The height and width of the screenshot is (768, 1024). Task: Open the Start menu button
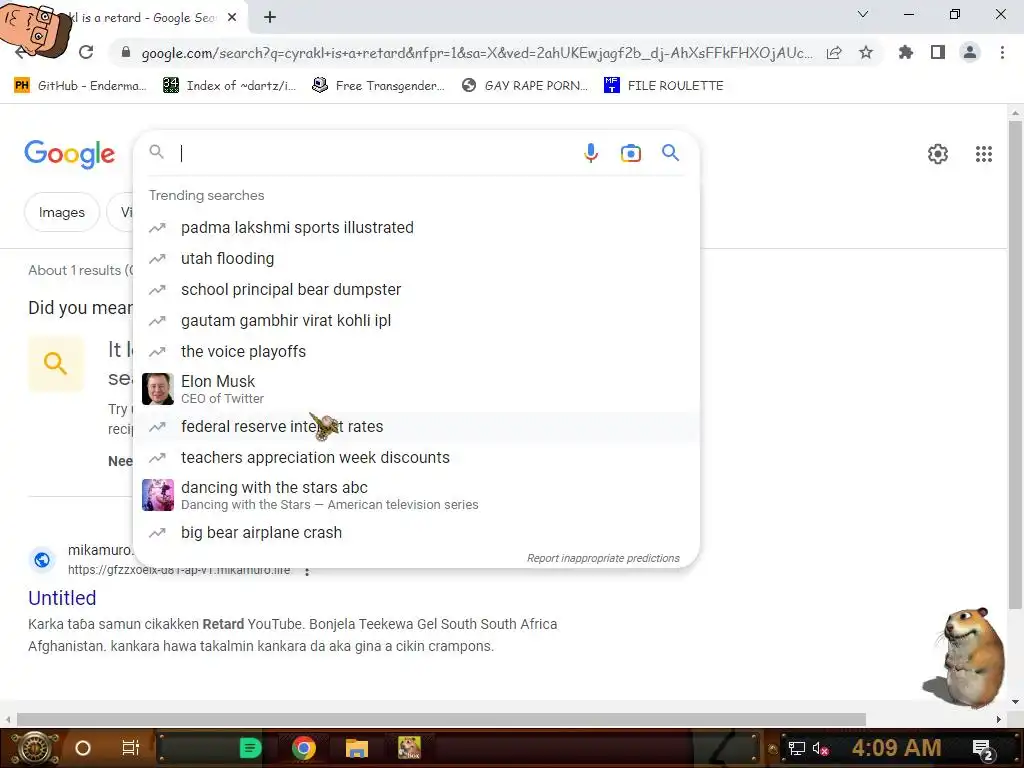34,748
